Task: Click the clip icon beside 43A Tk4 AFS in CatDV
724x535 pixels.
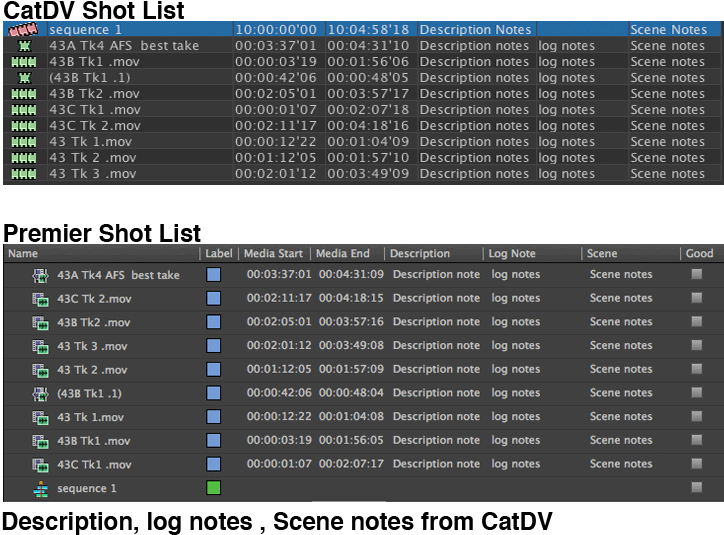Action: [24, 46]
